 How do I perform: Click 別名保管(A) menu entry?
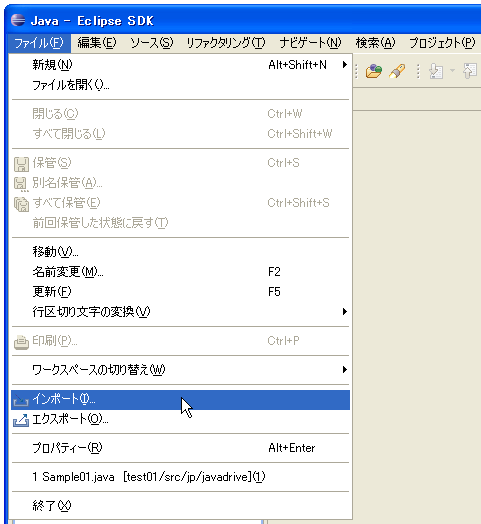[181, 183]
